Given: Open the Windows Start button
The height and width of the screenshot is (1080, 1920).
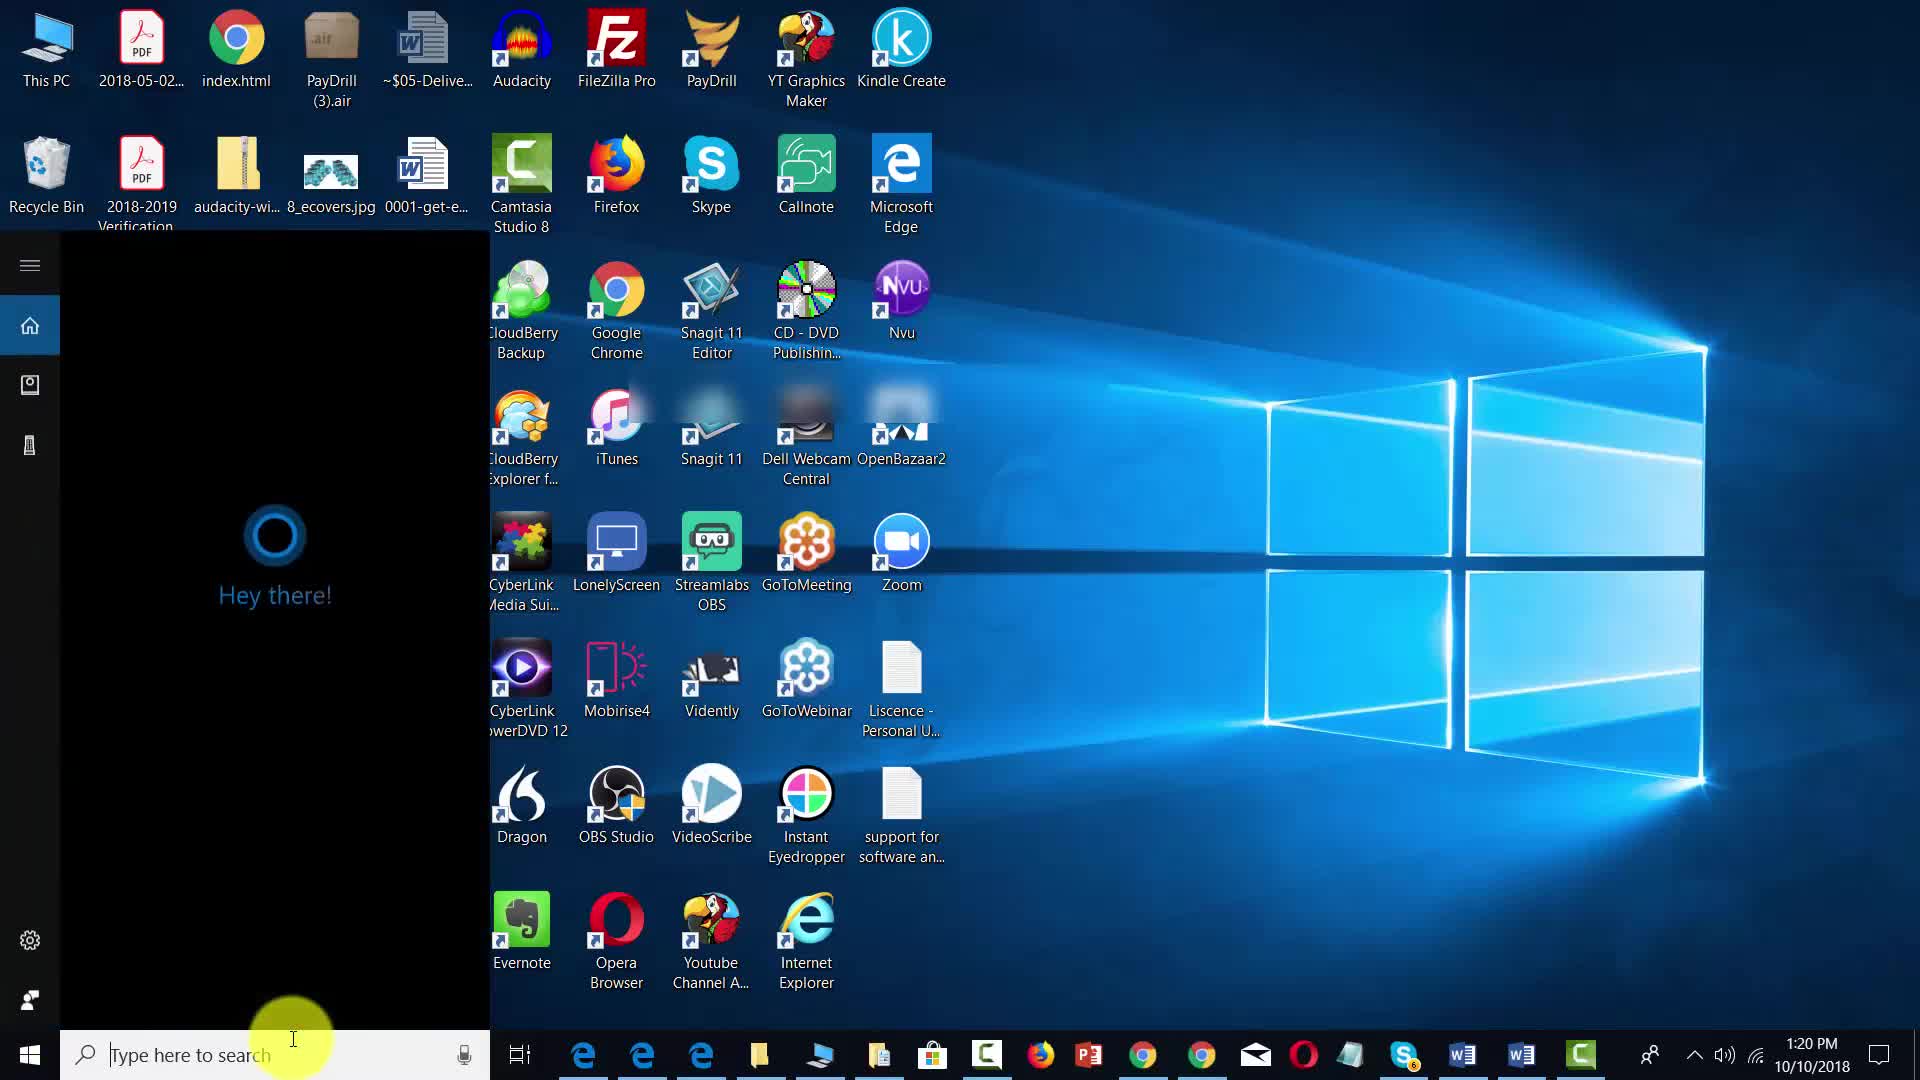Looking at the screenshot, I should pyautogui.click(x=30, y=1055).
